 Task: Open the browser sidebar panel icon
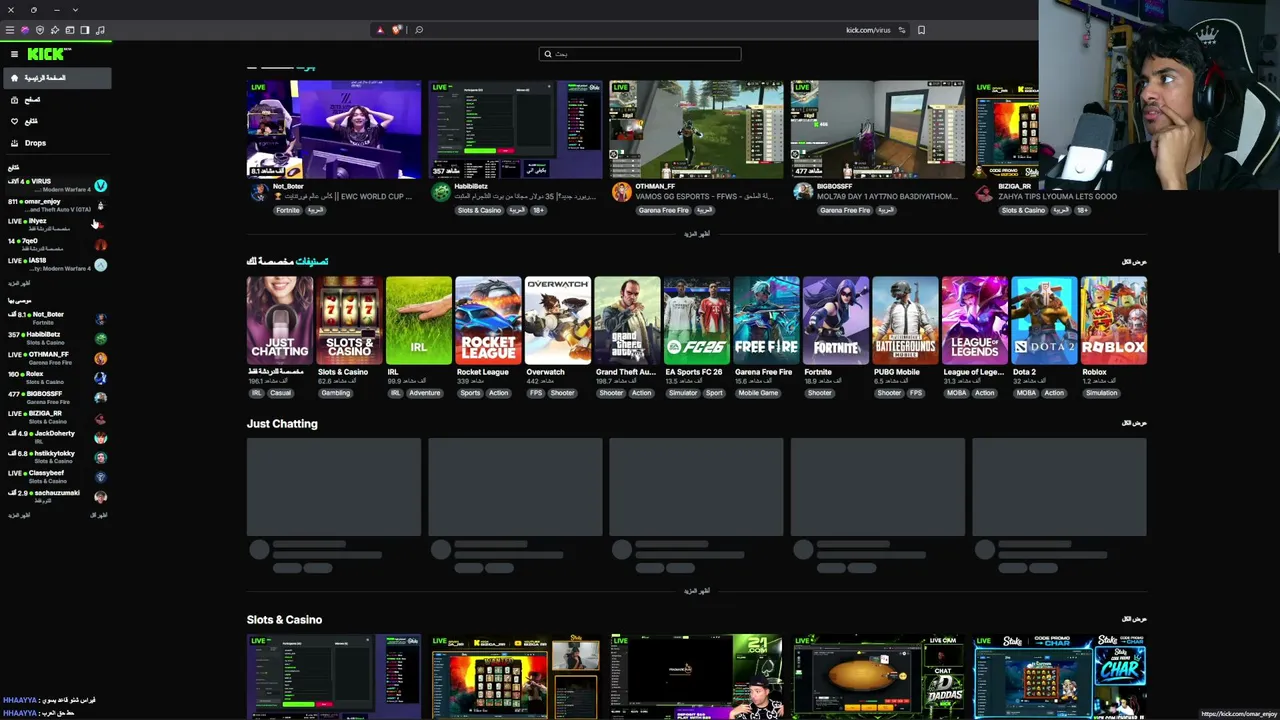tap(85, 30)
